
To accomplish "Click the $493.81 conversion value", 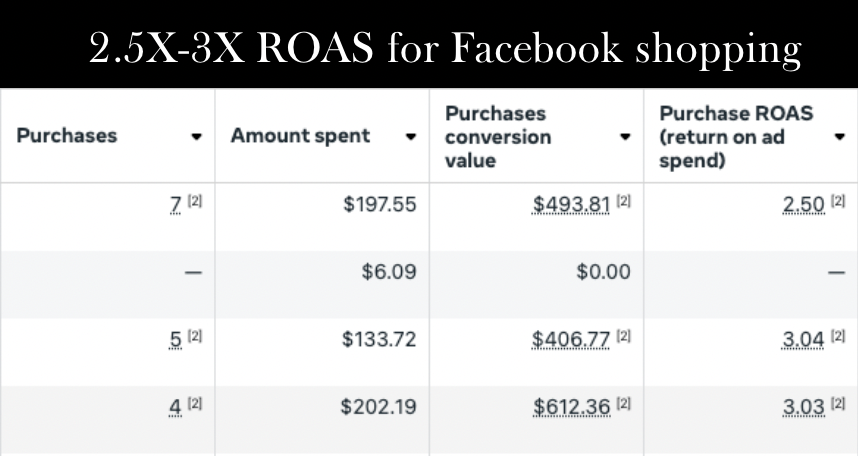I will (x=571, y=205).
